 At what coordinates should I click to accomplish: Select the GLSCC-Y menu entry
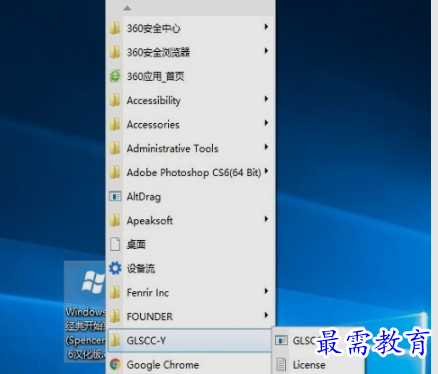click(190, 340)
